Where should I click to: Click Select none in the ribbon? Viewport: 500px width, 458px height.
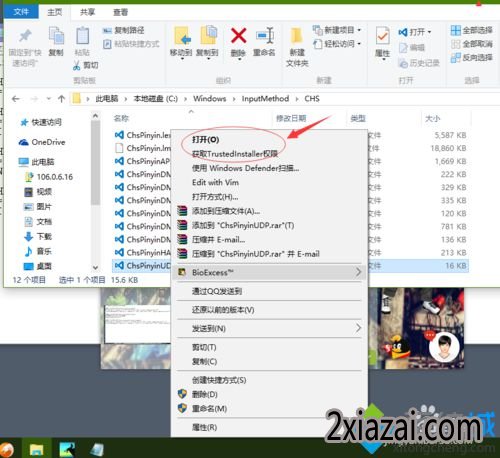pos(471,44)
